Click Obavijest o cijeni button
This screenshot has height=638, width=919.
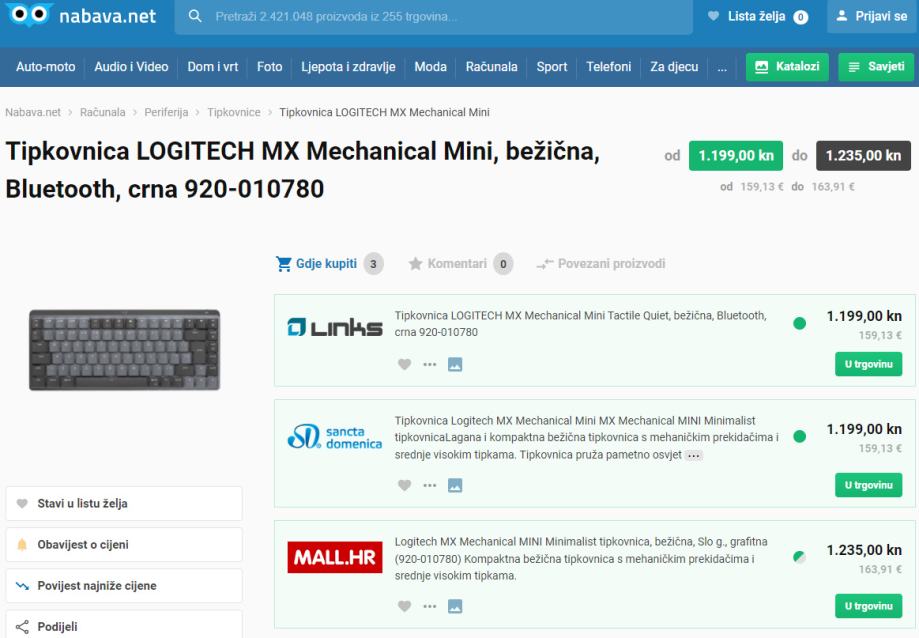click(124, 545)
